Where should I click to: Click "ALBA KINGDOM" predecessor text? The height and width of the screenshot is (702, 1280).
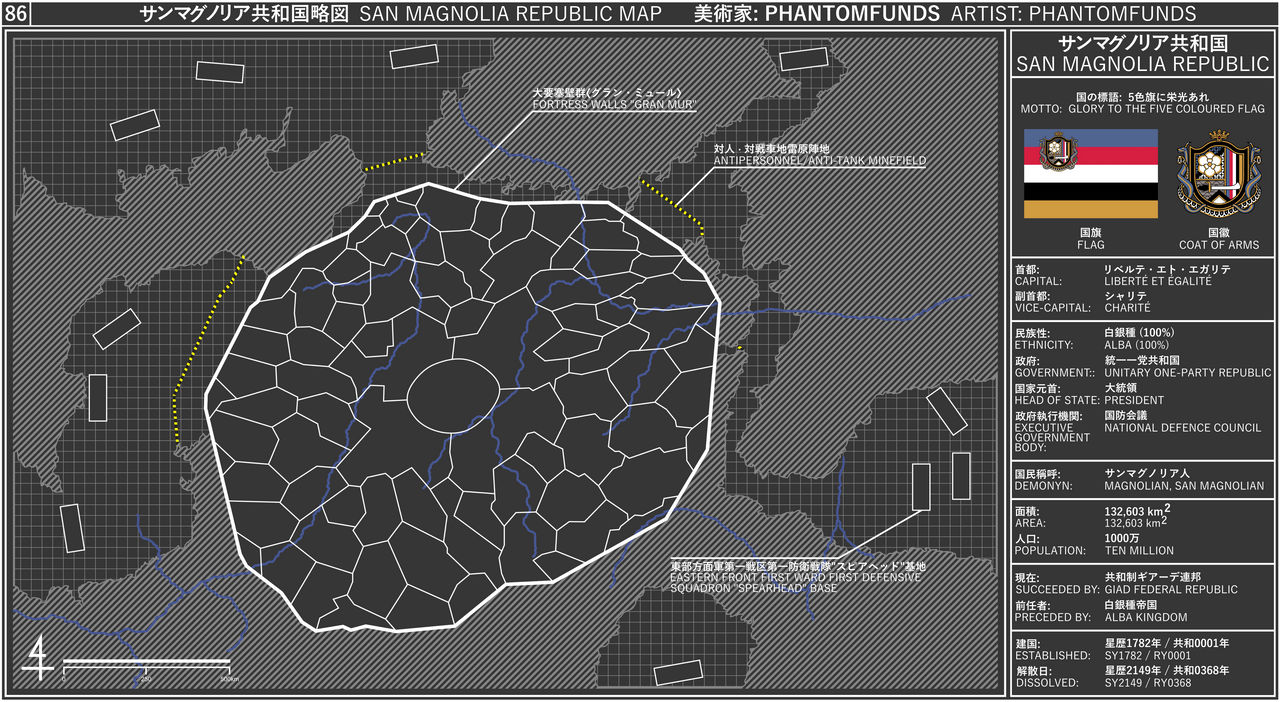[x=1146, y=618]
